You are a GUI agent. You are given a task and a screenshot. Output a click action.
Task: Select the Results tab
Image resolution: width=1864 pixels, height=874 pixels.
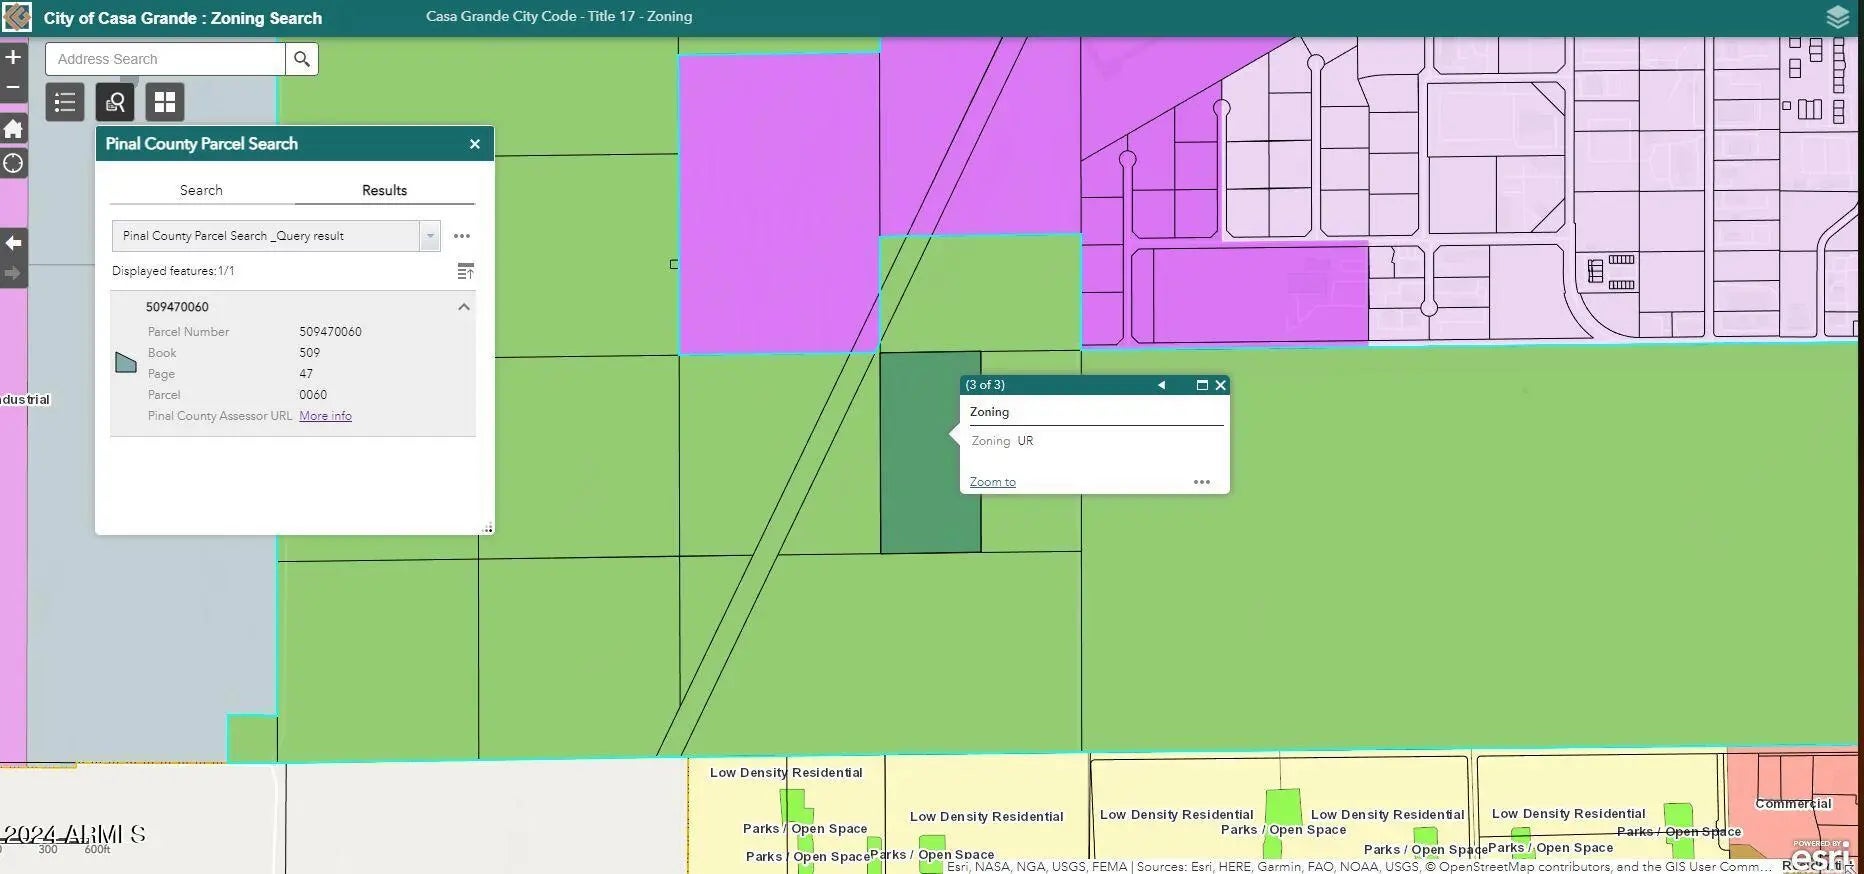[x=384, y=190]
